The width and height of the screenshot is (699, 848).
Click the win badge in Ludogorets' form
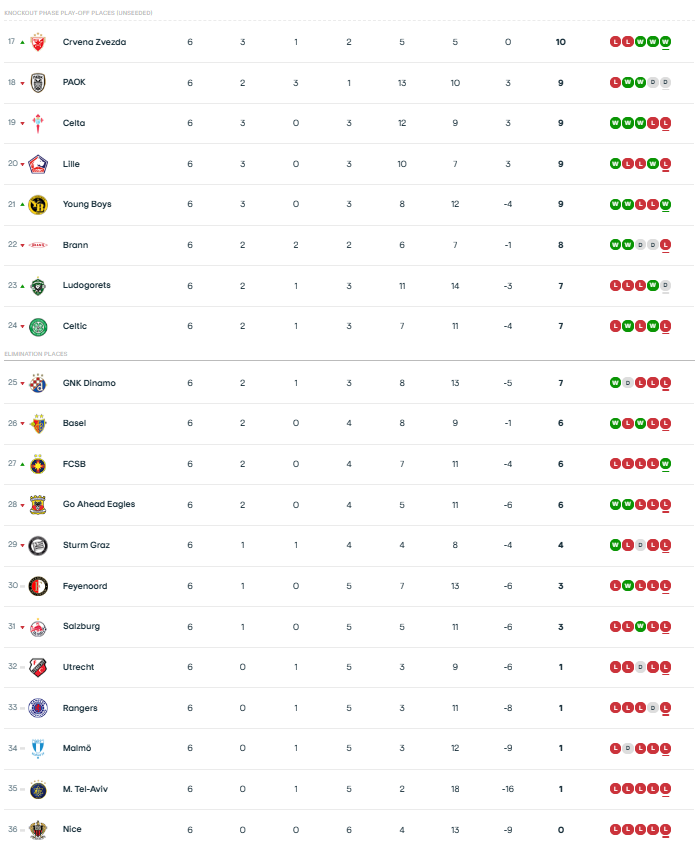click(x=653, y=285)
